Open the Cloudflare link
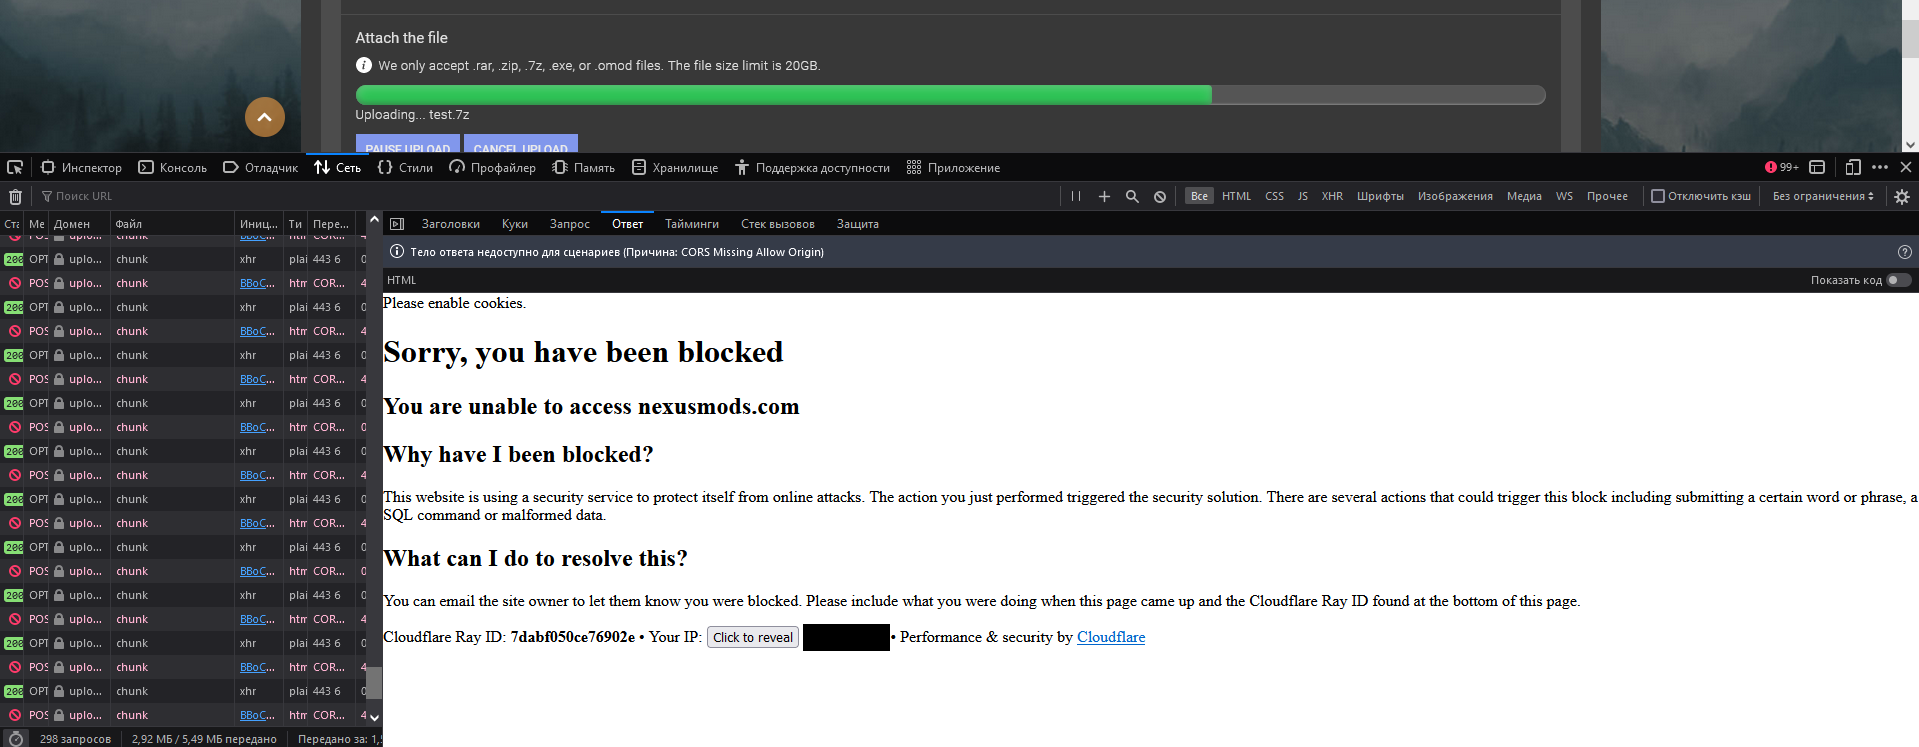Viewport: 1919px width, 747px height. tap(1111, 637)
